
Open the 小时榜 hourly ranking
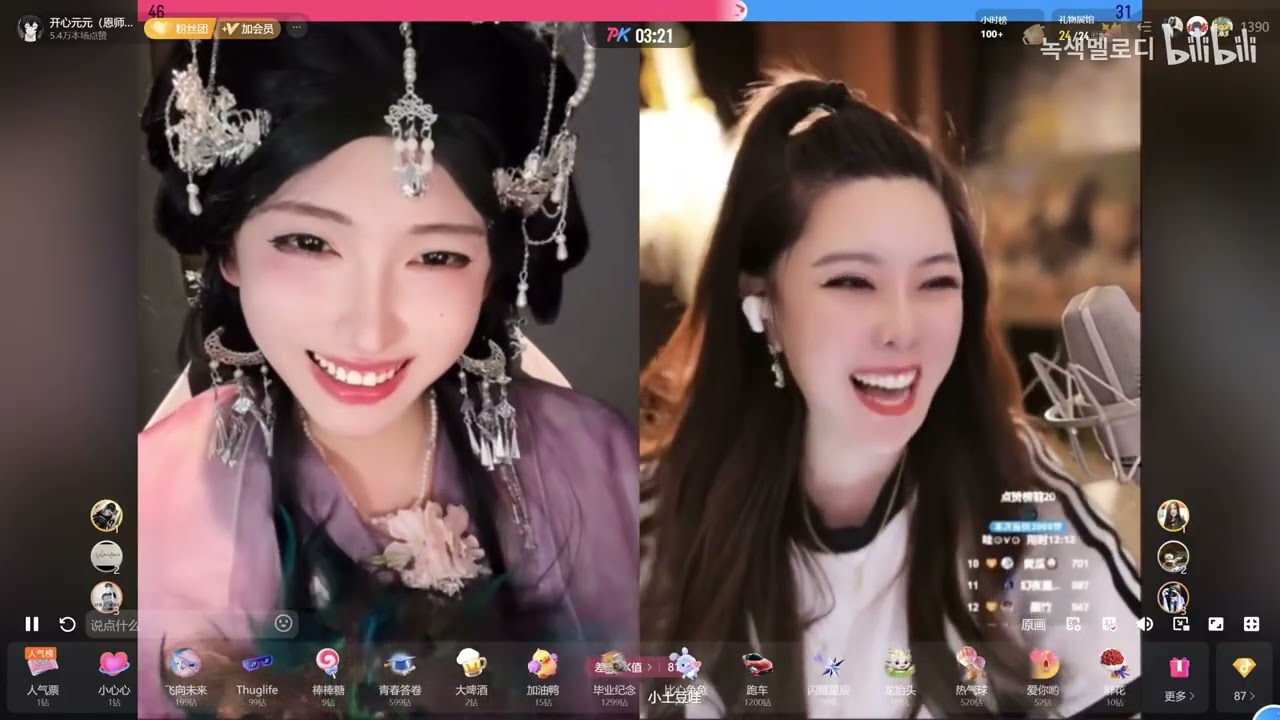(1009, 26)
